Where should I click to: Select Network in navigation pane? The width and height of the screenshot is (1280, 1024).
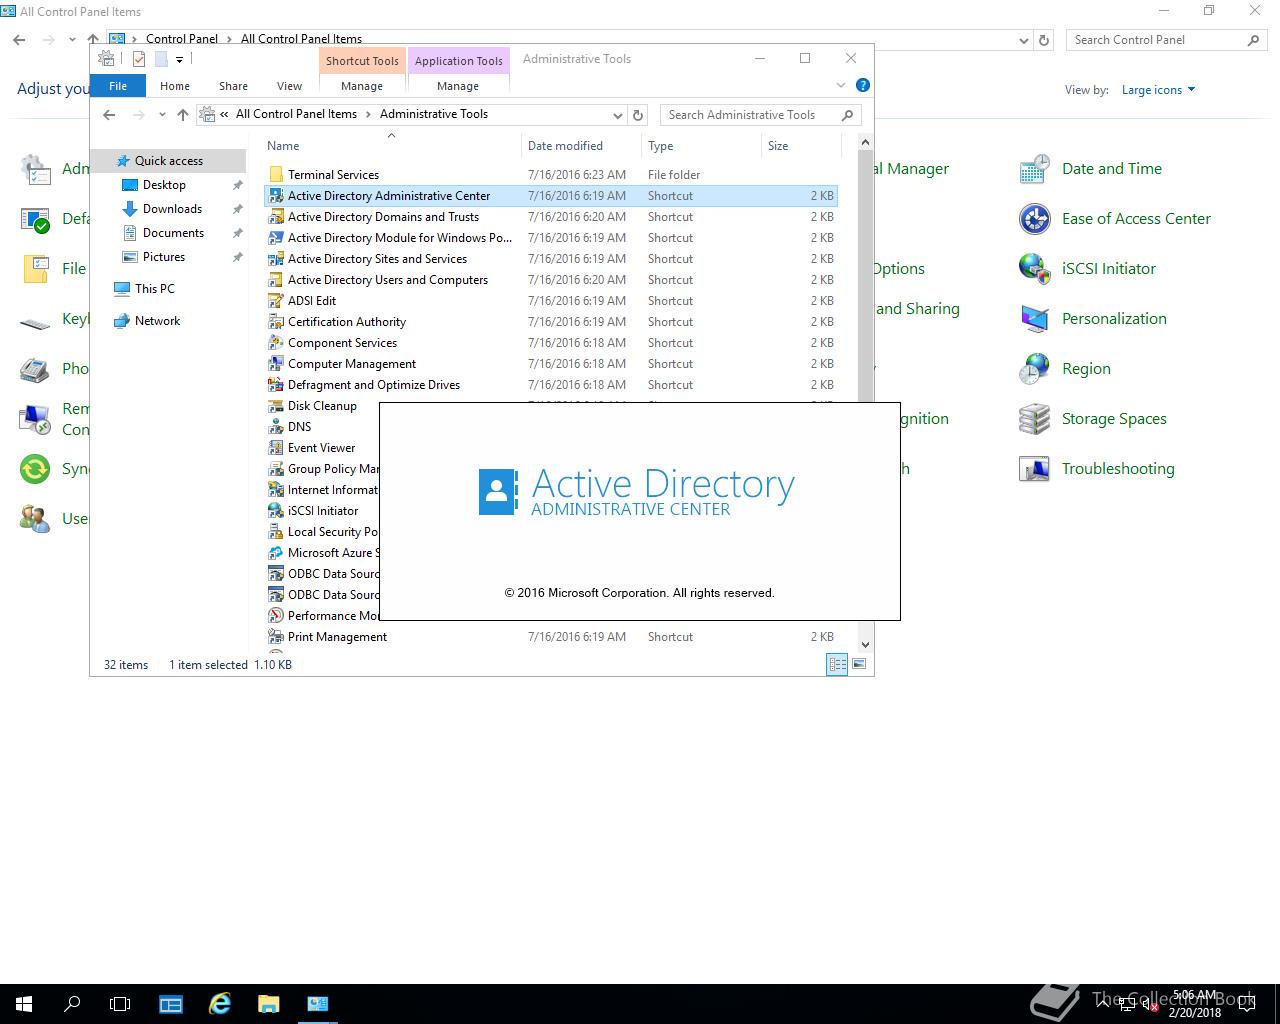[x=157, y=321]
